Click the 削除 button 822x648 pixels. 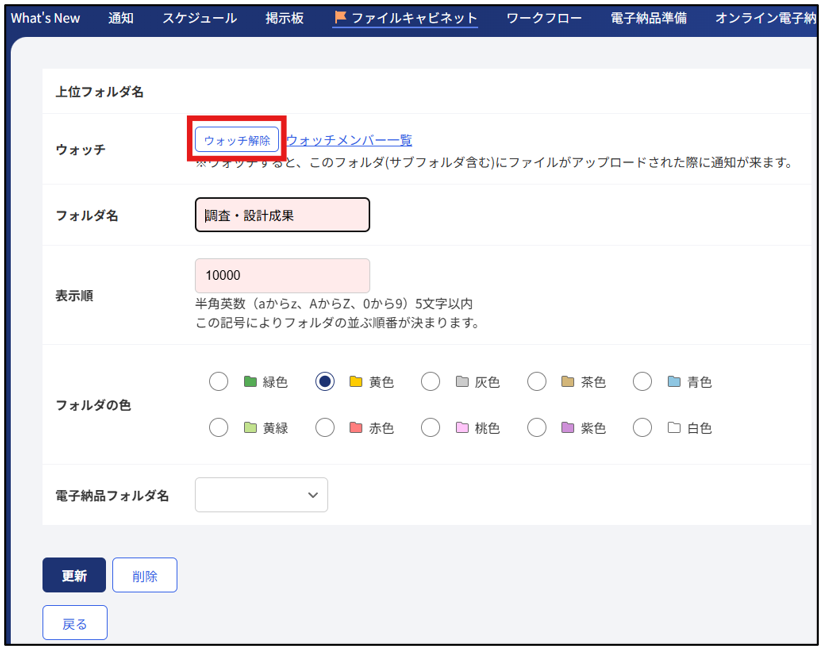pyautogui.click(x=145, y=575)
